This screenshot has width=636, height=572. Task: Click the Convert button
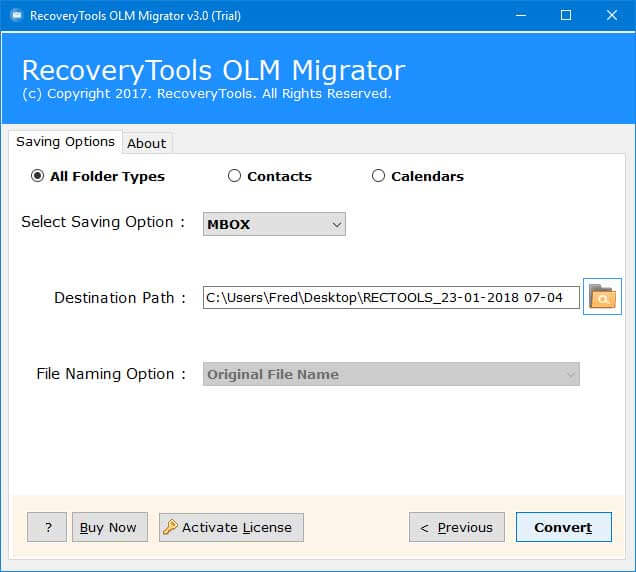(563, 527)
